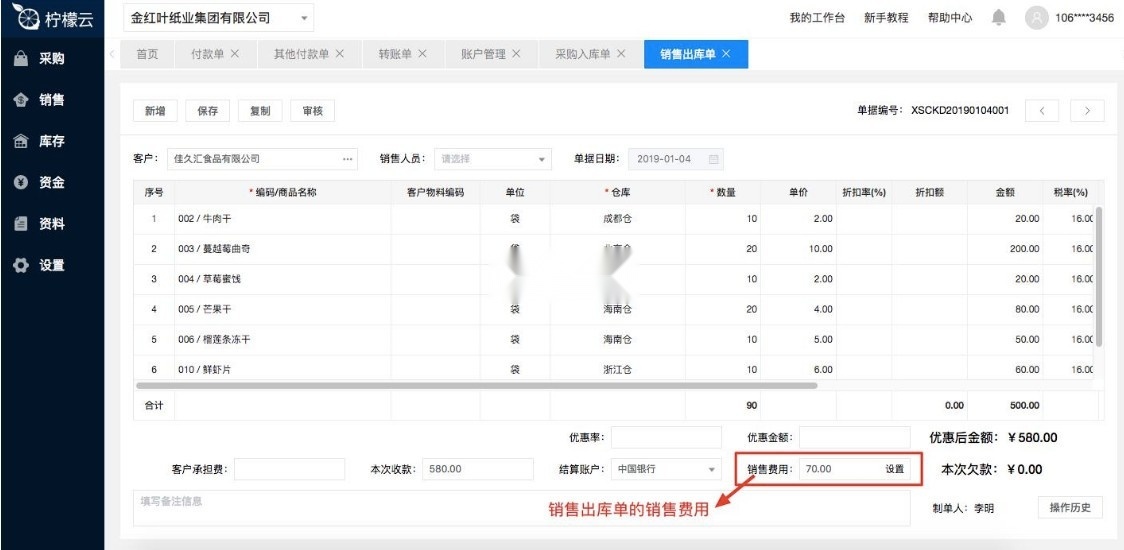The height and width of the screenshot is (550, 1124).
Task: Open calendar picker for 单据日期
Action: click(x=713, y=159)
